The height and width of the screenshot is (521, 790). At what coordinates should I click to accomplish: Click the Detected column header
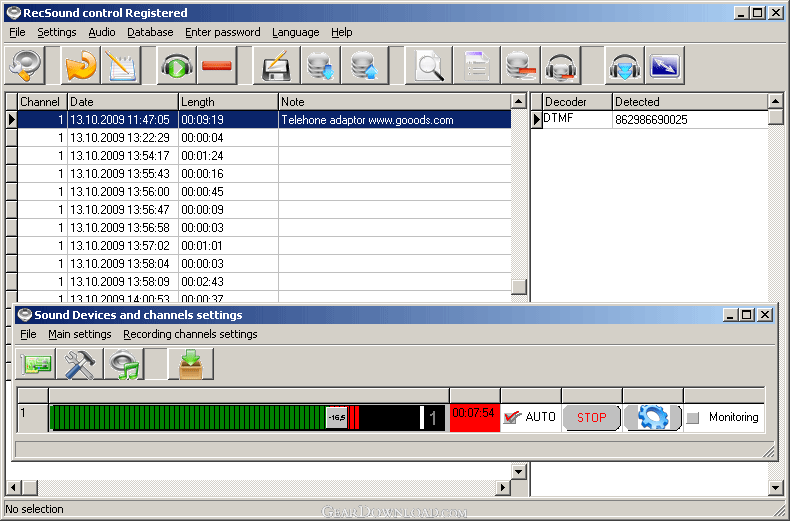pos(690,102)
